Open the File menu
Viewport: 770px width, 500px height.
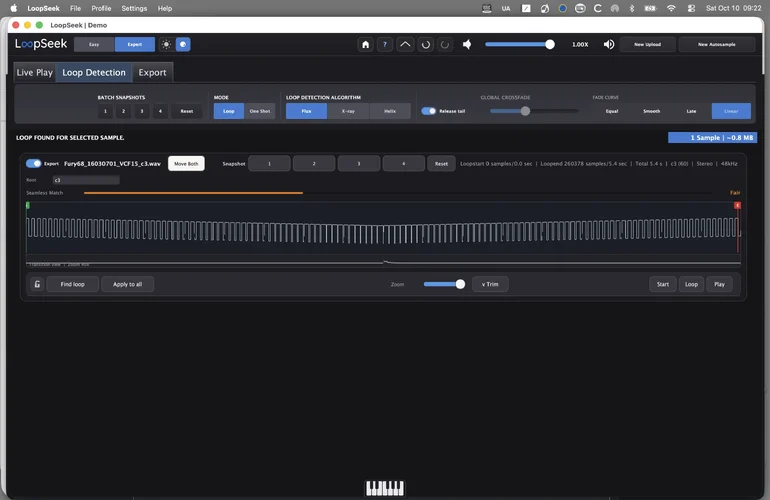(x=75, y=8)
